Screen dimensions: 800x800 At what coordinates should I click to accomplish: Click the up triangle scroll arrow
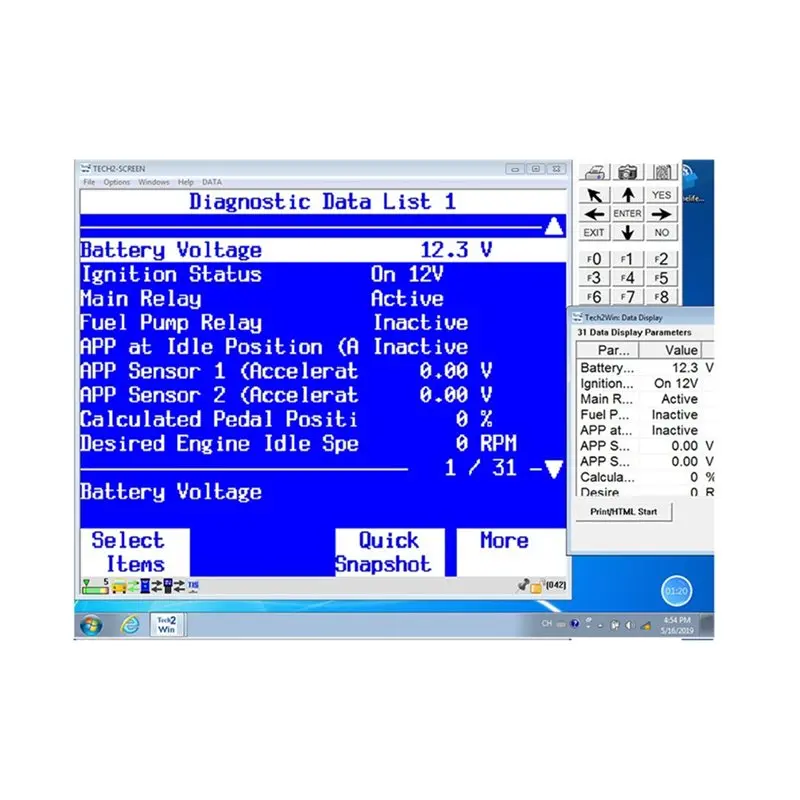pos(553,226)
